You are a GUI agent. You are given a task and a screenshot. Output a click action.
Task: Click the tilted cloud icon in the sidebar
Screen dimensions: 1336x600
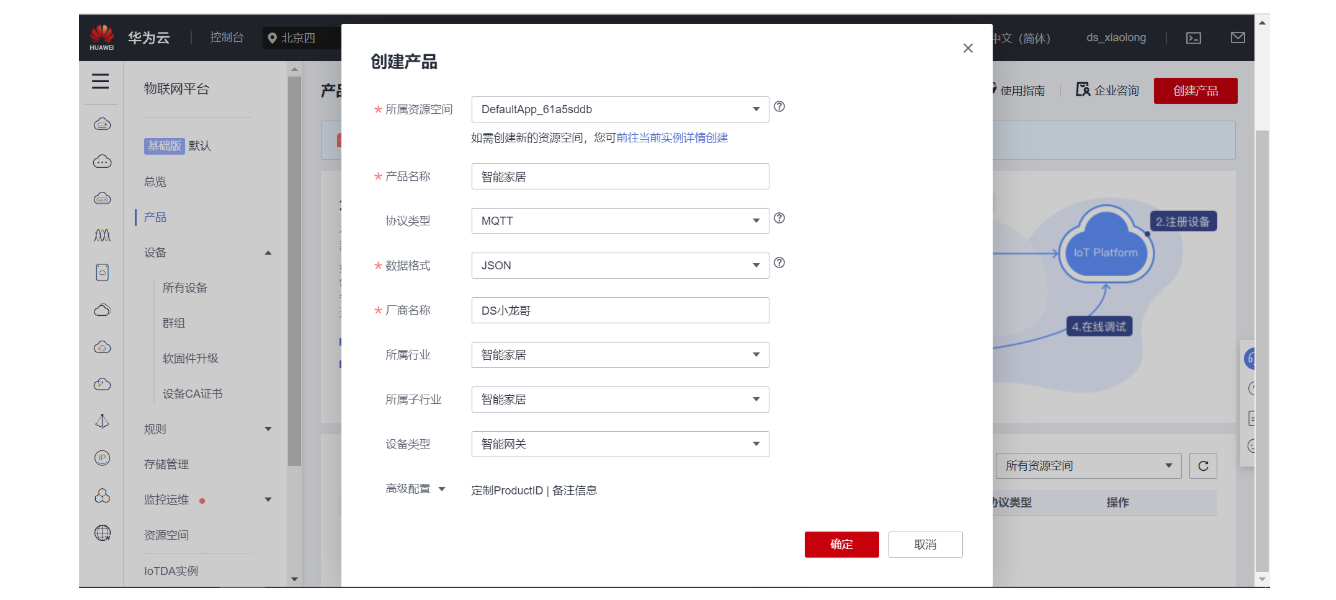[x=102, y=310]
